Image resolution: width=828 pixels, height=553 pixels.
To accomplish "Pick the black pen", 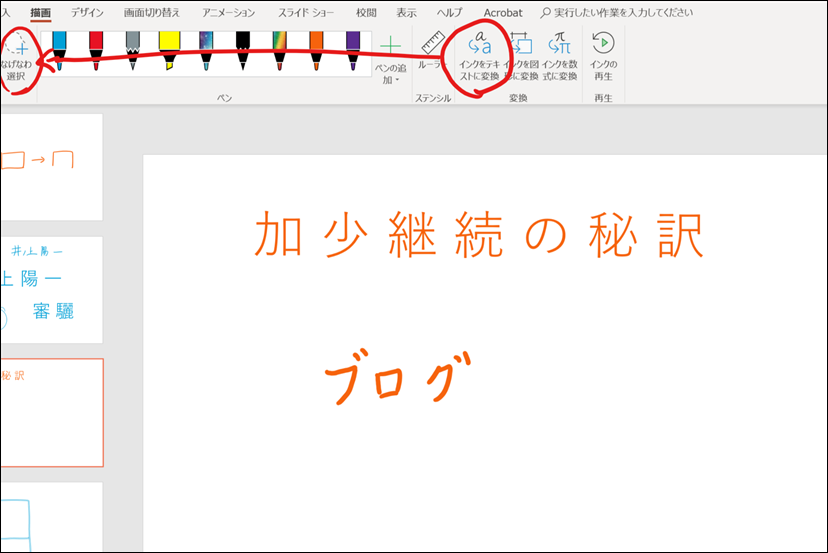I will 242,51.
